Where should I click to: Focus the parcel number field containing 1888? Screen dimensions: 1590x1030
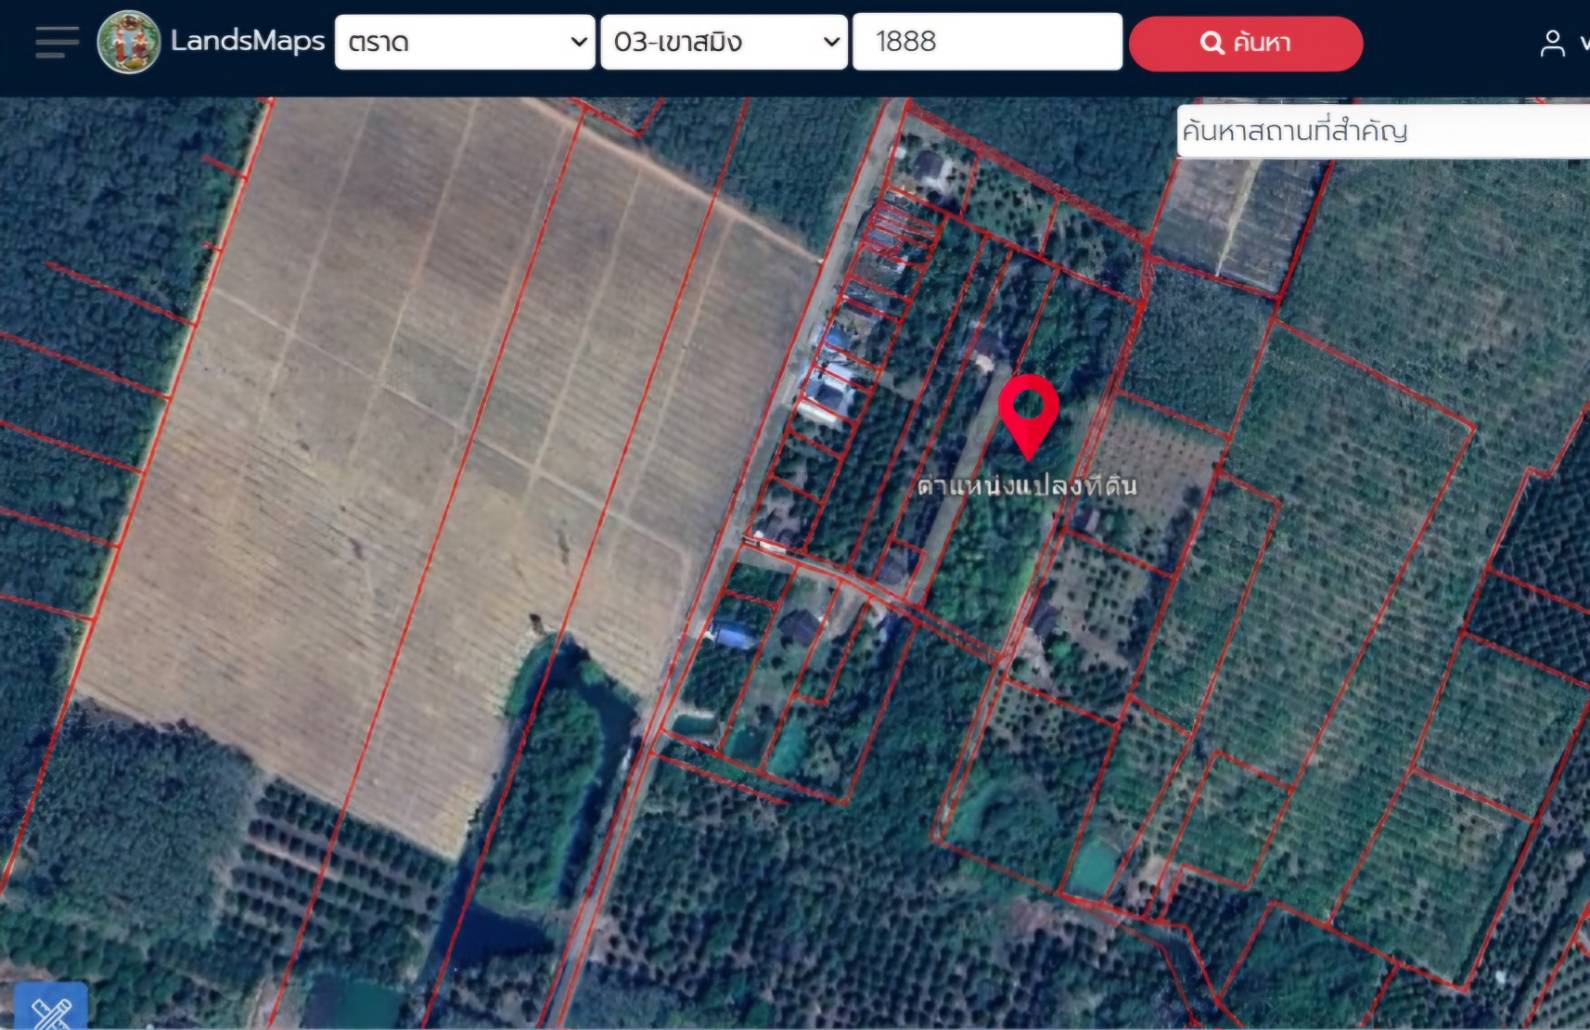click(987, 42)
